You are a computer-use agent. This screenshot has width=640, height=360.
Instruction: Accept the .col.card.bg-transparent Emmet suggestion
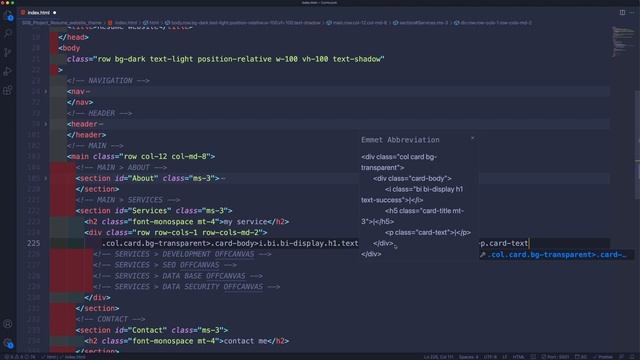pyautogui.click(x=556, y=255)
